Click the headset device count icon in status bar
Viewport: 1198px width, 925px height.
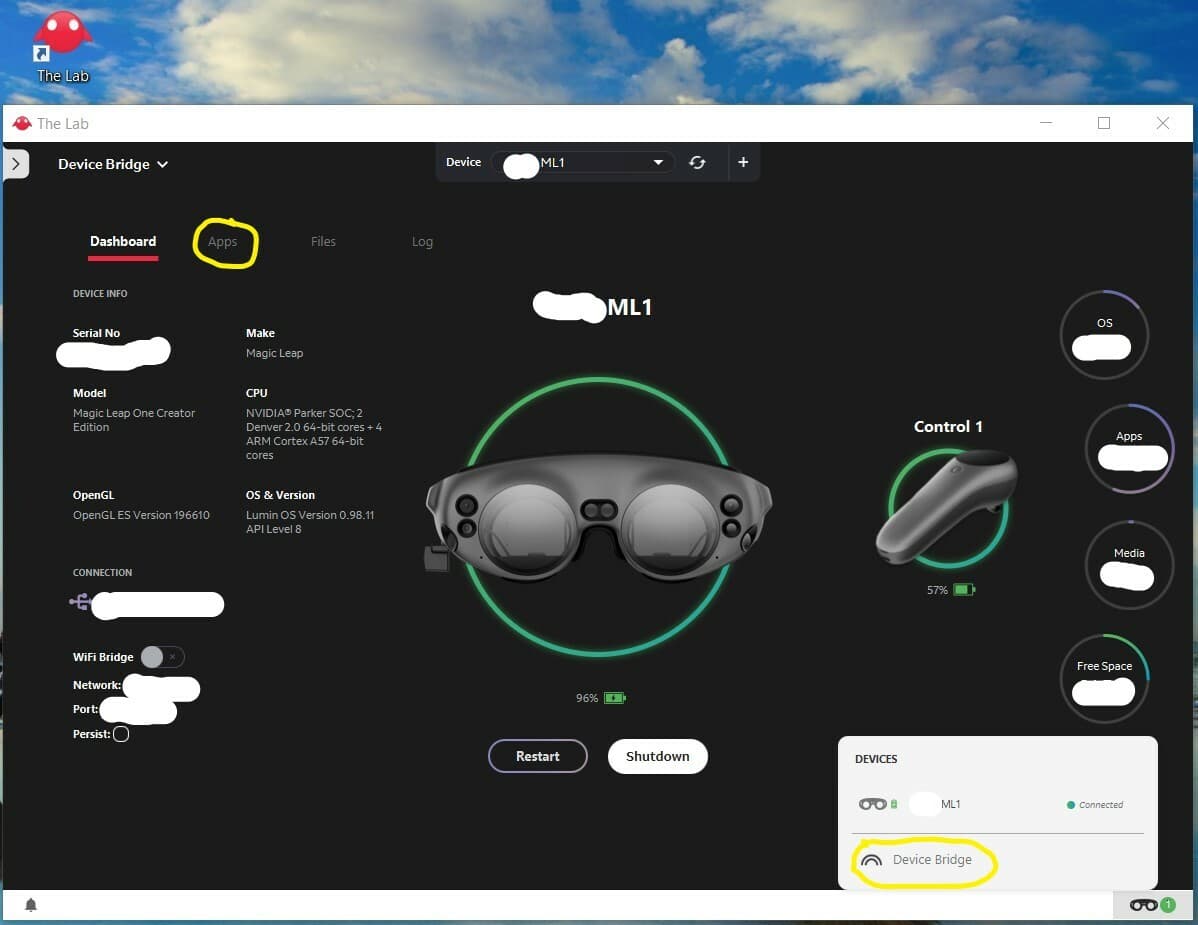[x=1153, y=905]
